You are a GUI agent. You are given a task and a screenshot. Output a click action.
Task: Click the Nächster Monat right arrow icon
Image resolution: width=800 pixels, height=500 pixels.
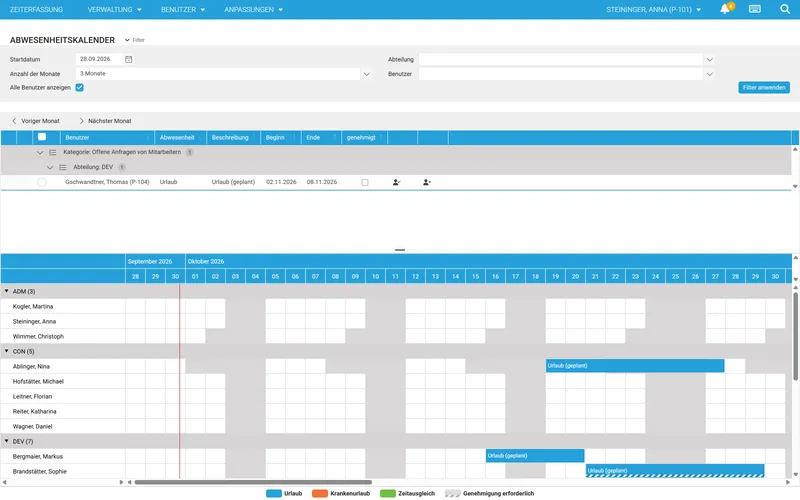[x=81, y=121]
